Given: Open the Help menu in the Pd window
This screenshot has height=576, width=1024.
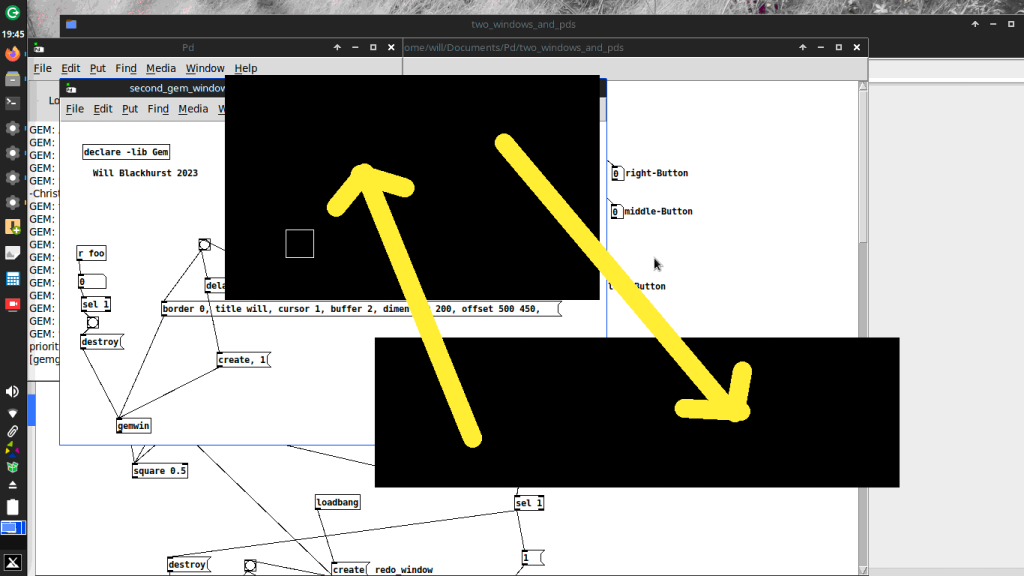Looking at the screenshot, I should pos(246,68).
